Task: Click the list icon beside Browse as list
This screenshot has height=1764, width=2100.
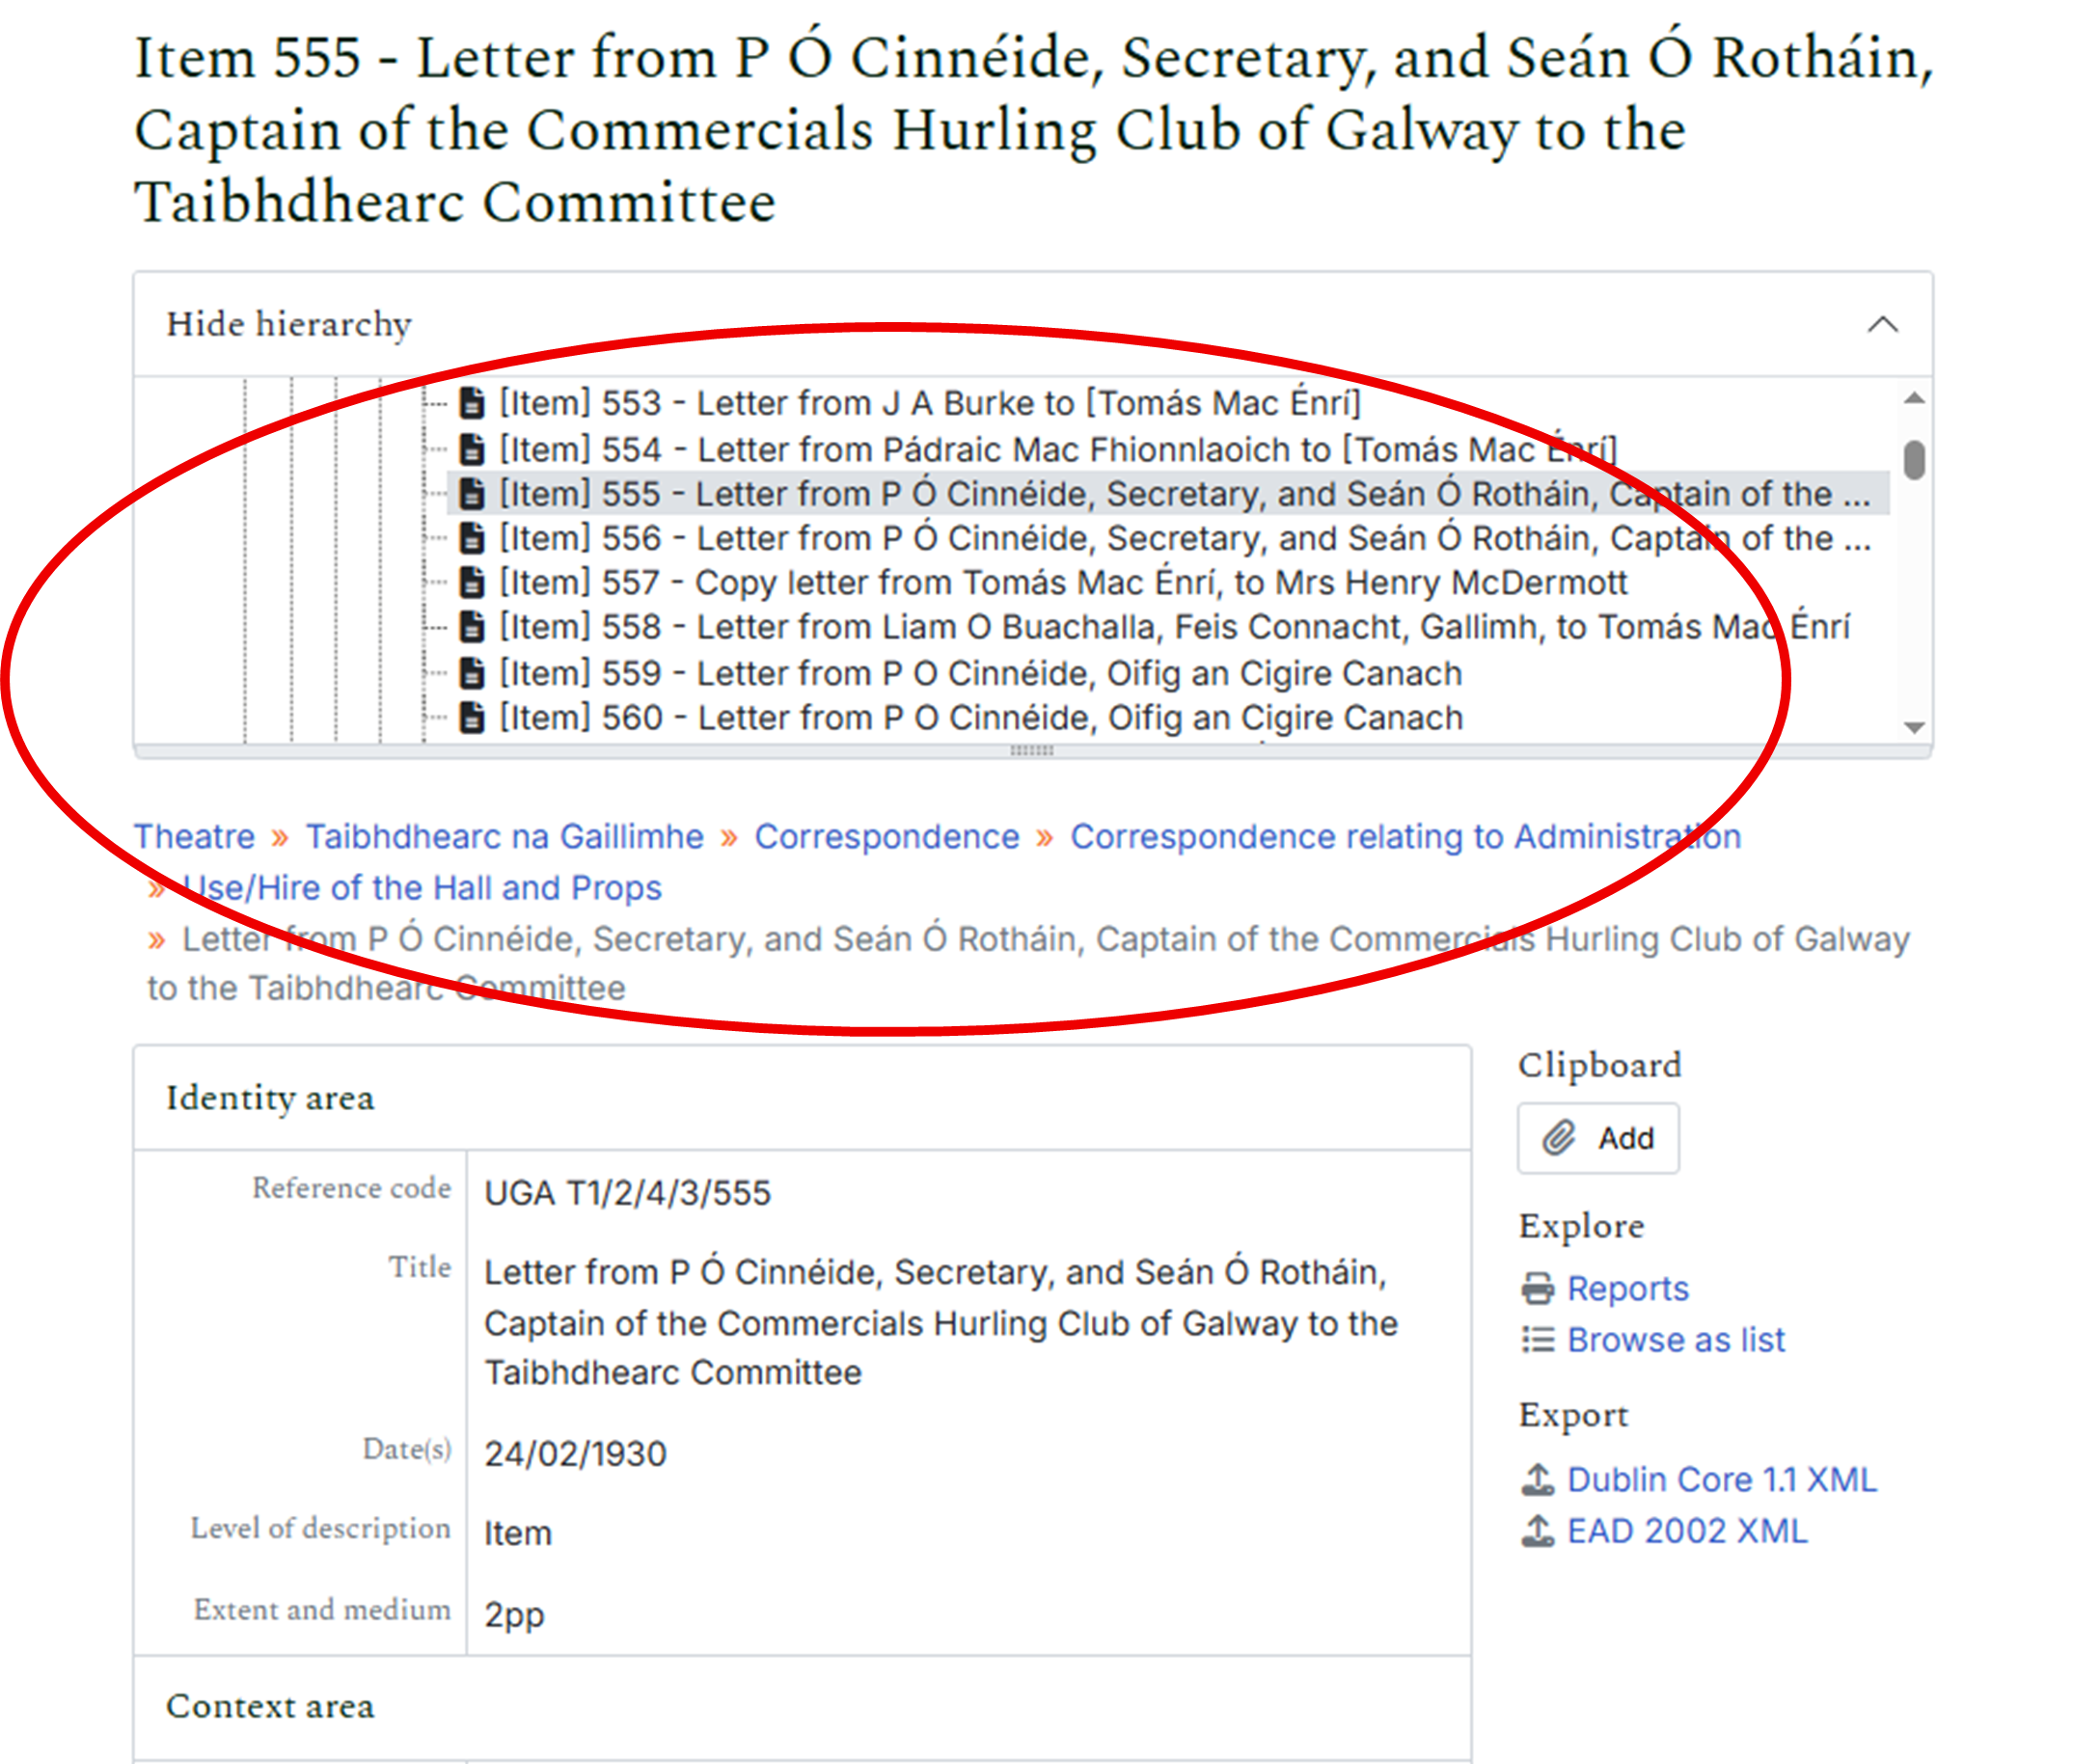Action: [x=1537, y=1340]
